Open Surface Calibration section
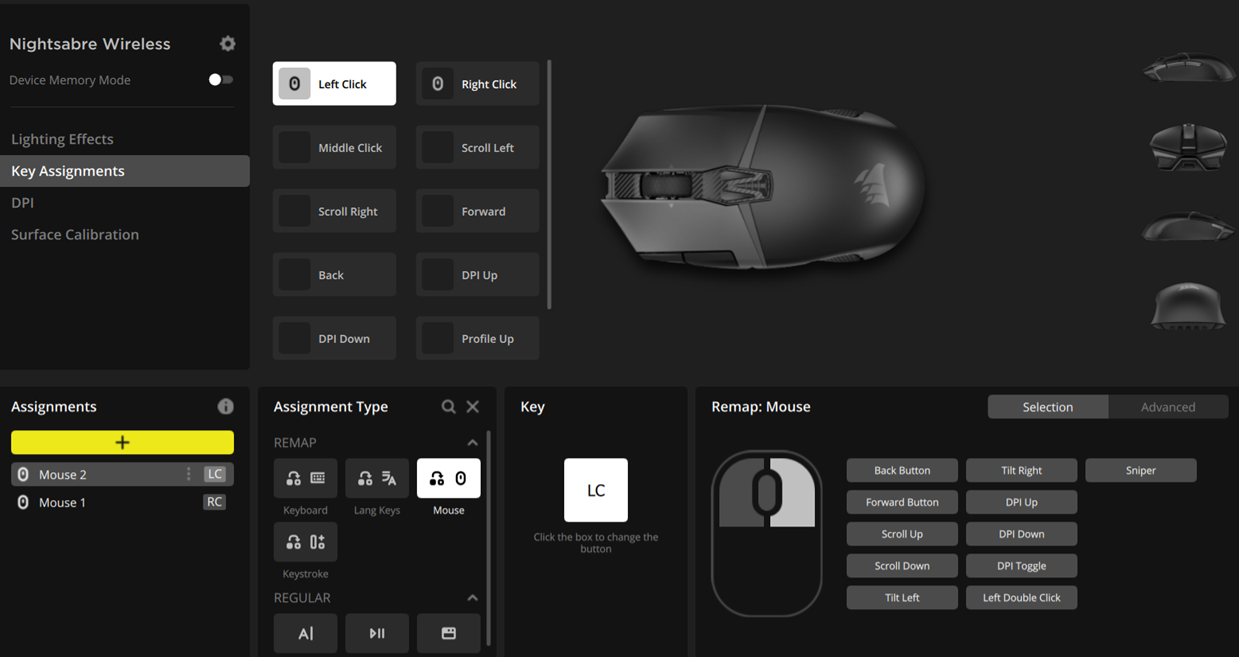 coord(75,234)
